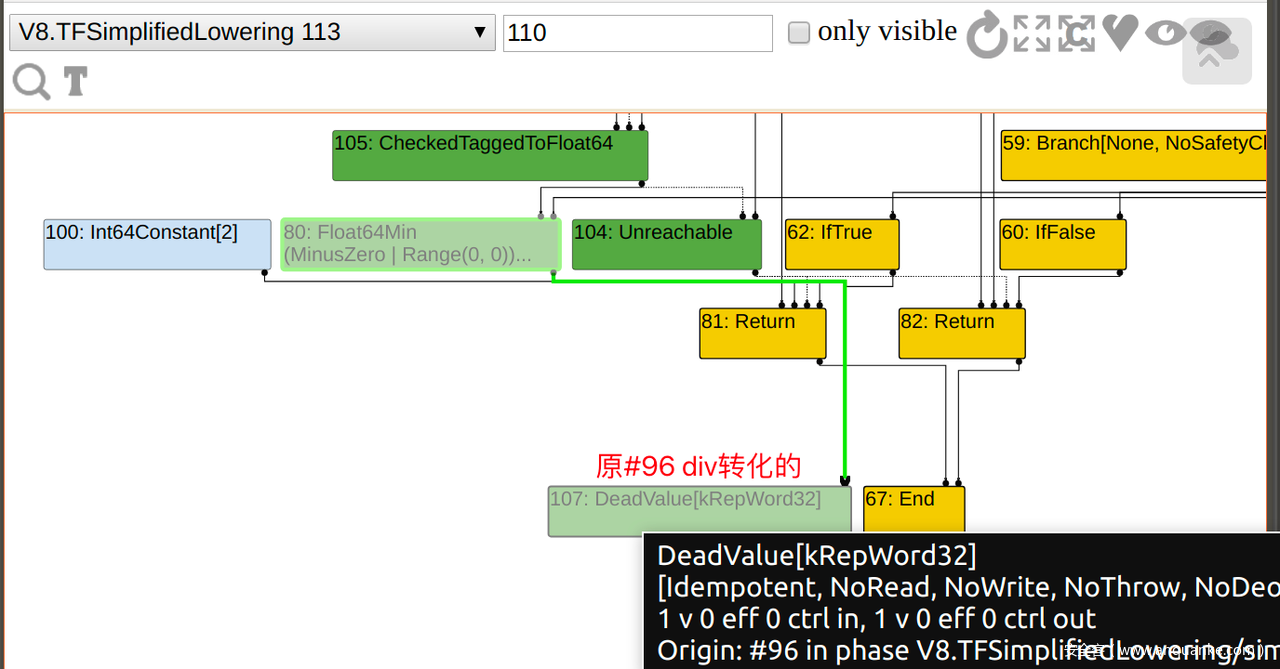Select the 62: IfTrue control node
This screenshot has height=669, width=1280.
click(842, 244)
